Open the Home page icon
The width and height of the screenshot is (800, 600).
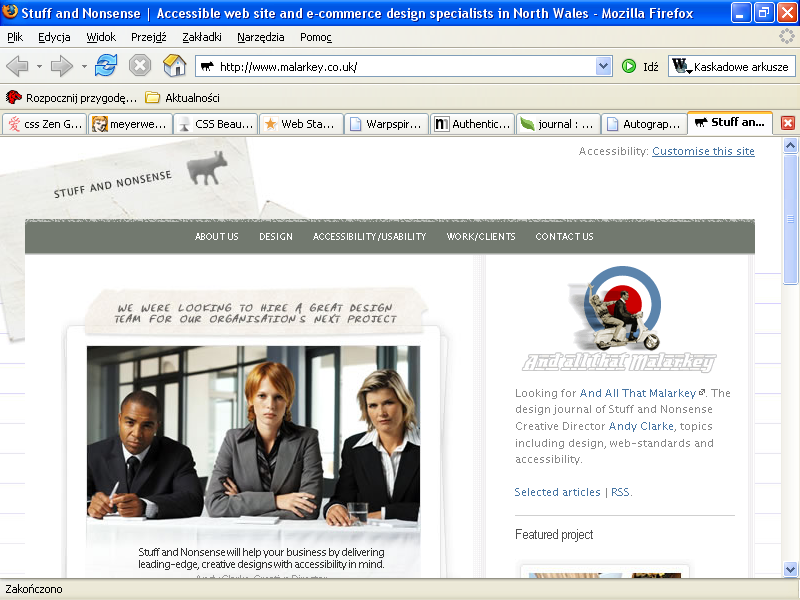[174, 66]
